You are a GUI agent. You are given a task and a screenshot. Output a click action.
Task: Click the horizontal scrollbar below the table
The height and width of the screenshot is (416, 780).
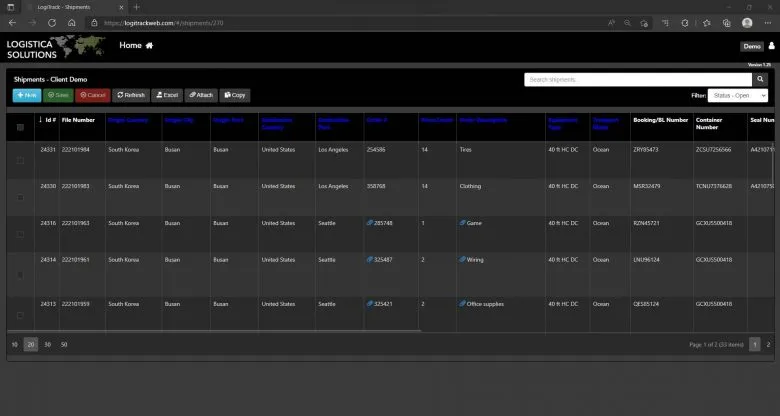point(214,330)
